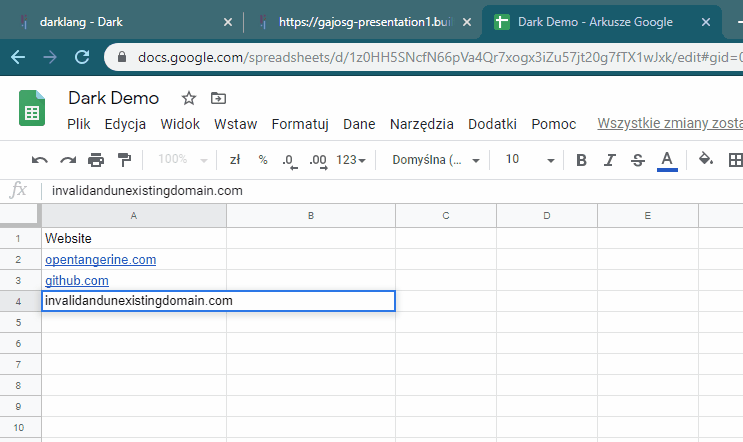
Task: Open the Formatuj menu
Action: pos(300,124)
